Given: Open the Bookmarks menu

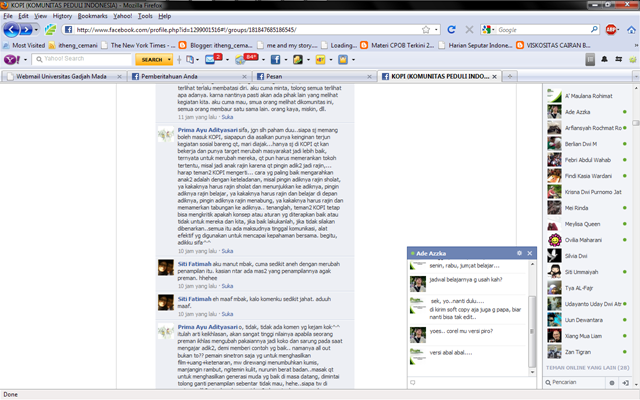Looking at the screenshot, I should [92, 16].
